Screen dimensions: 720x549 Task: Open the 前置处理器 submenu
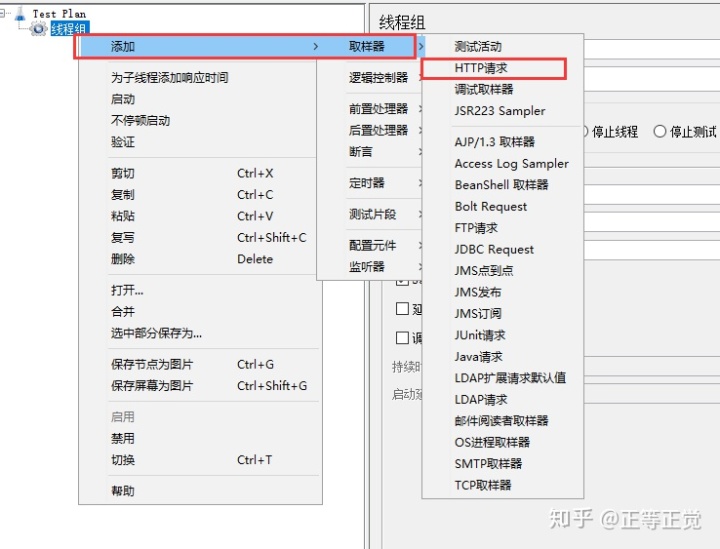[370, 109]
